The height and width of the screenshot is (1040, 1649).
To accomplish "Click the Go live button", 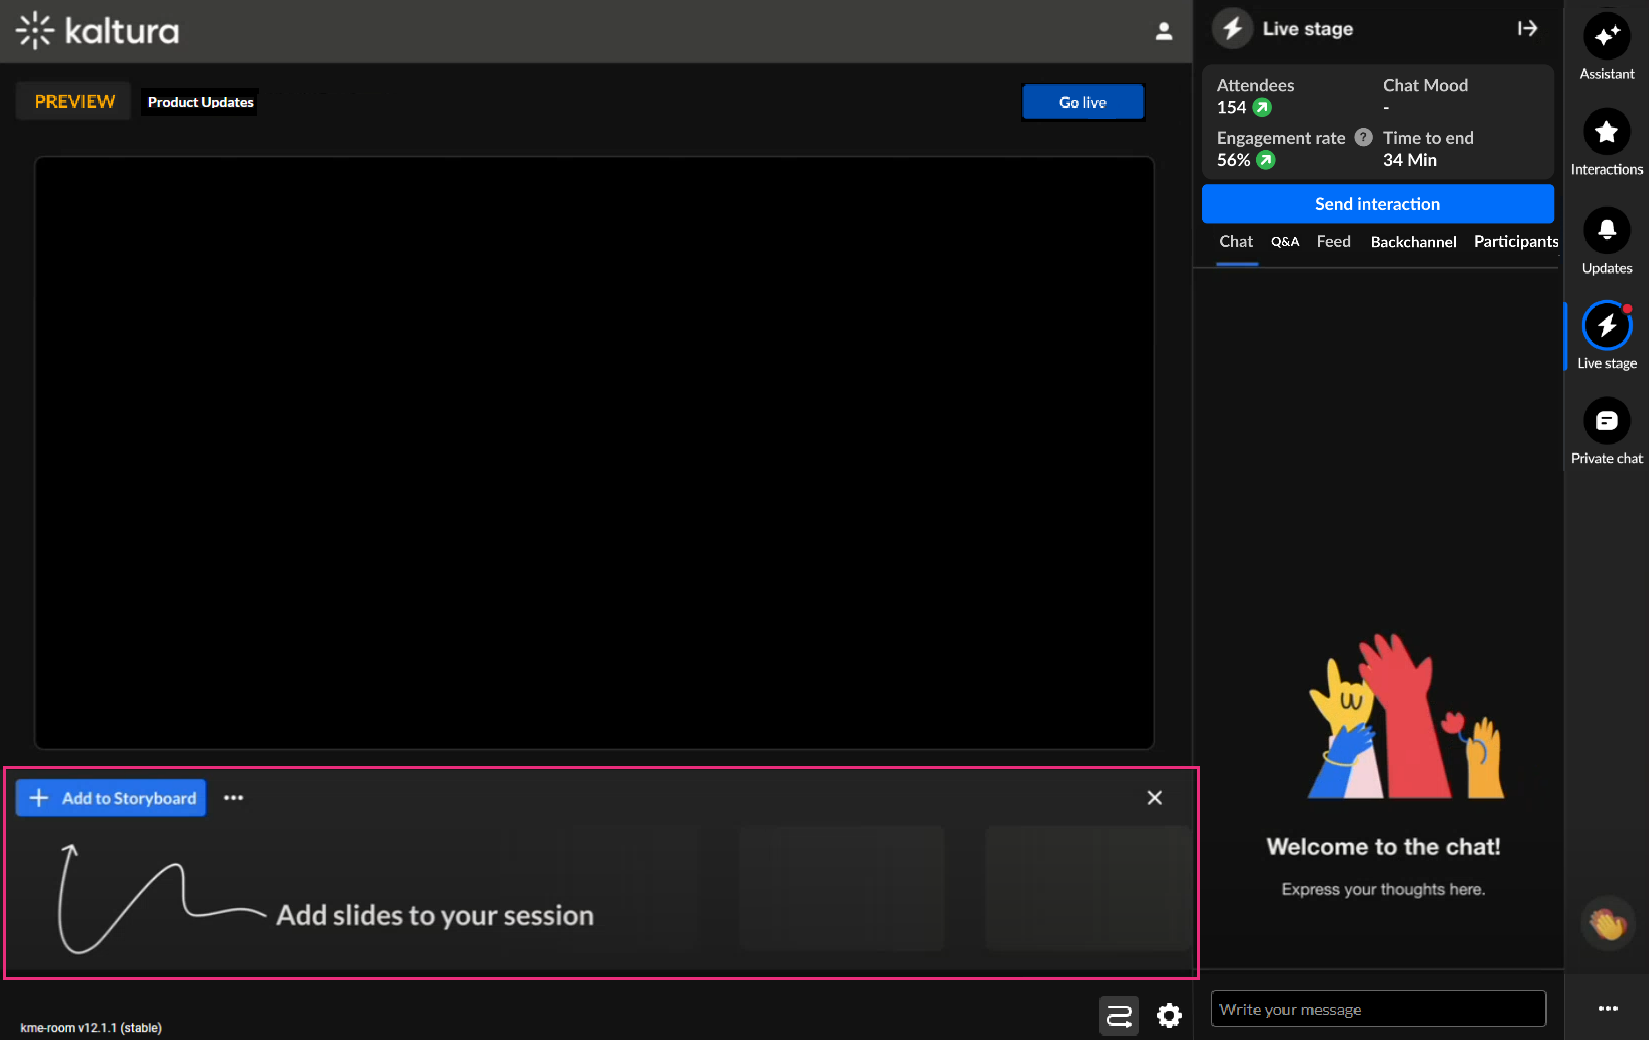I will pos(1083,102).
